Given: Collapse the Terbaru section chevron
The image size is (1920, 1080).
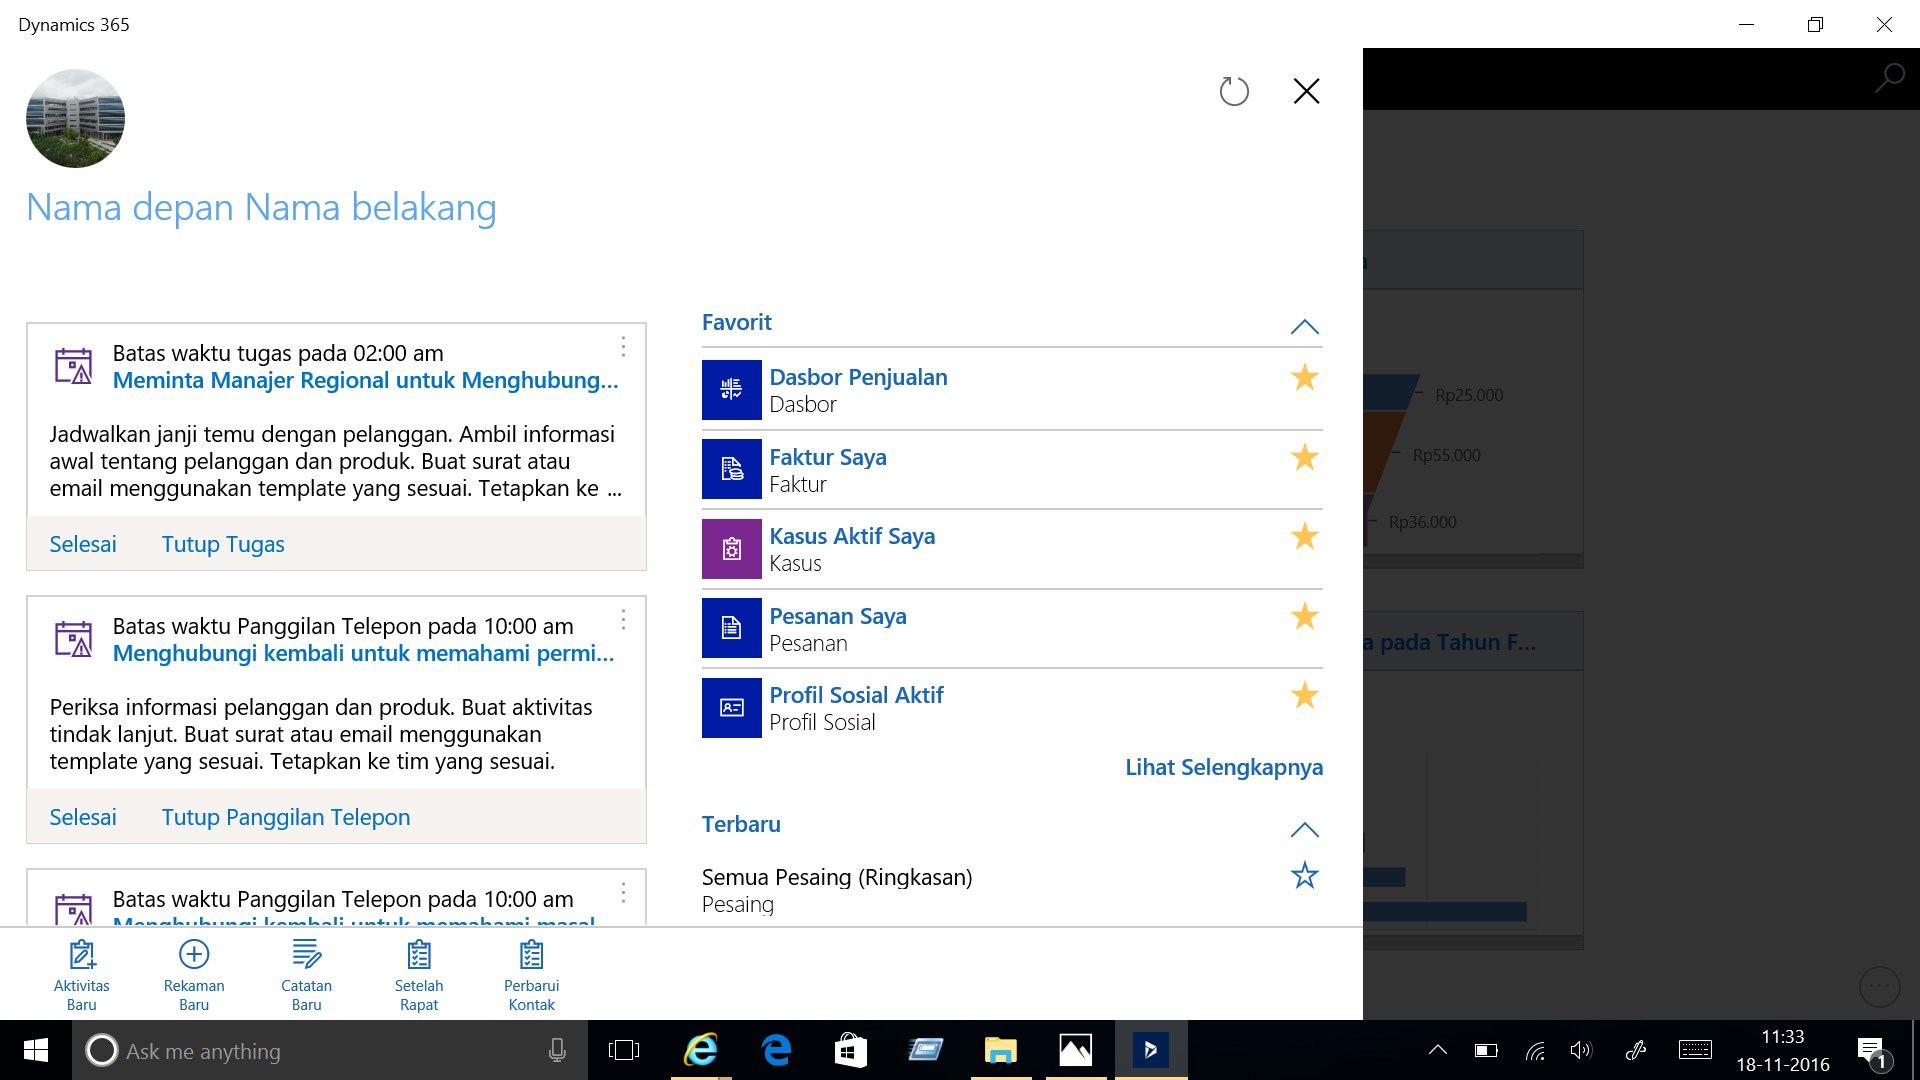Looking at the screenshot, I should (1304, 830).
